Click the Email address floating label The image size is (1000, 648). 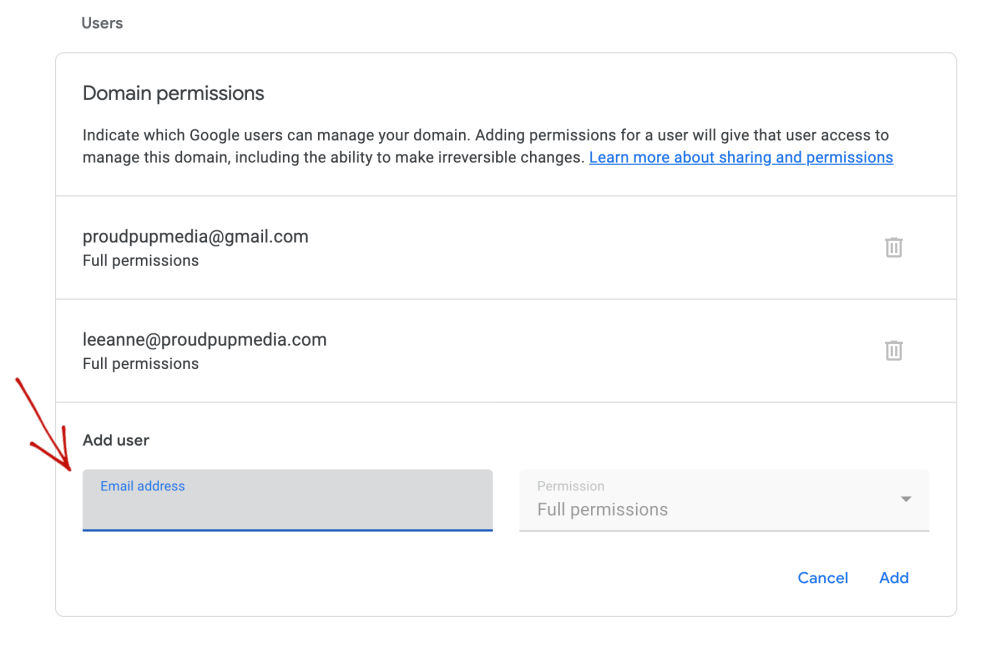tap(142, 486)
